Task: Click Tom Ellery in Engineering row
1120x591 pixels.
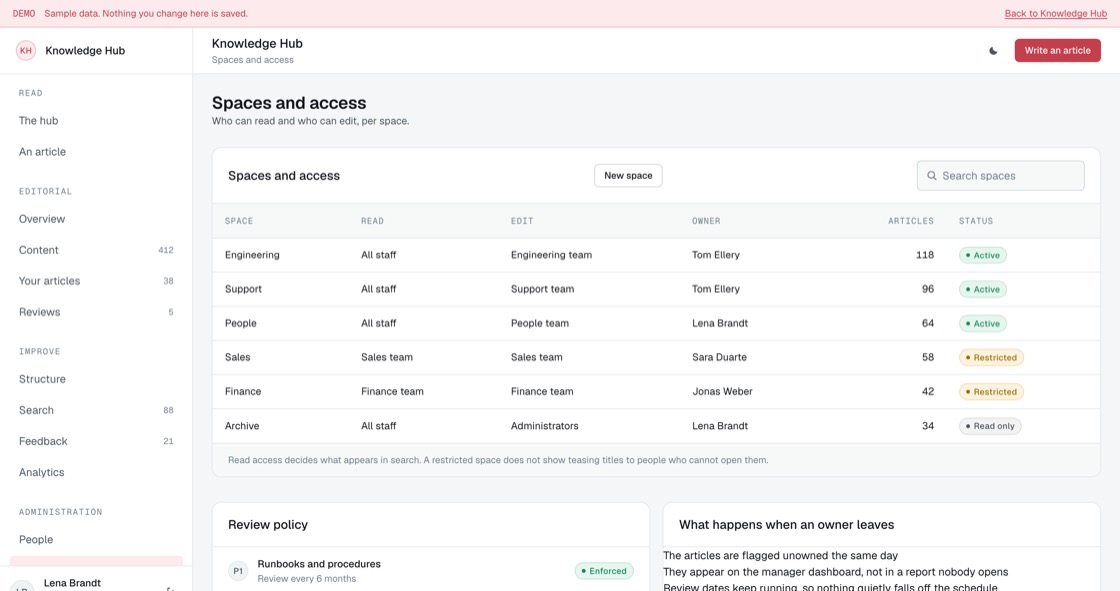Action: 716,255
